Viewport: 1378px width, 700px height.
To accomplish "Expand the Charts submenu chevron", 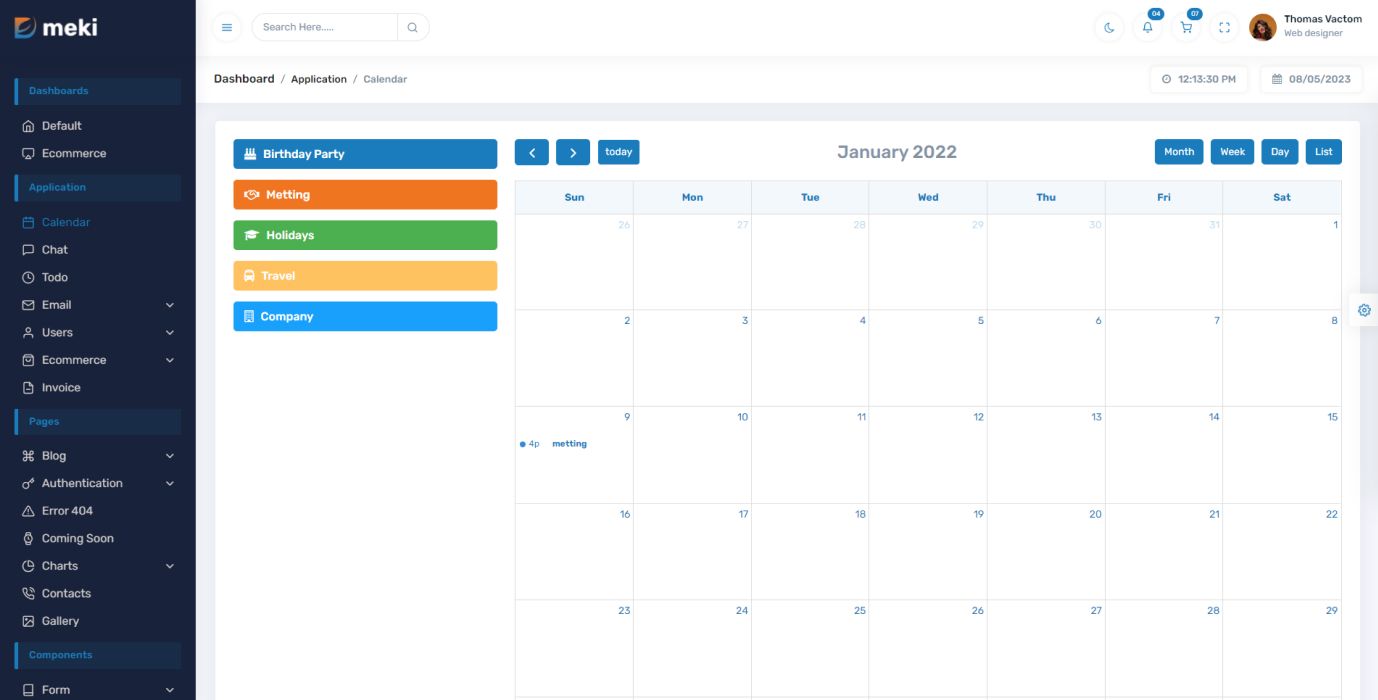I will pyautogui.click(x=169, y=566).
